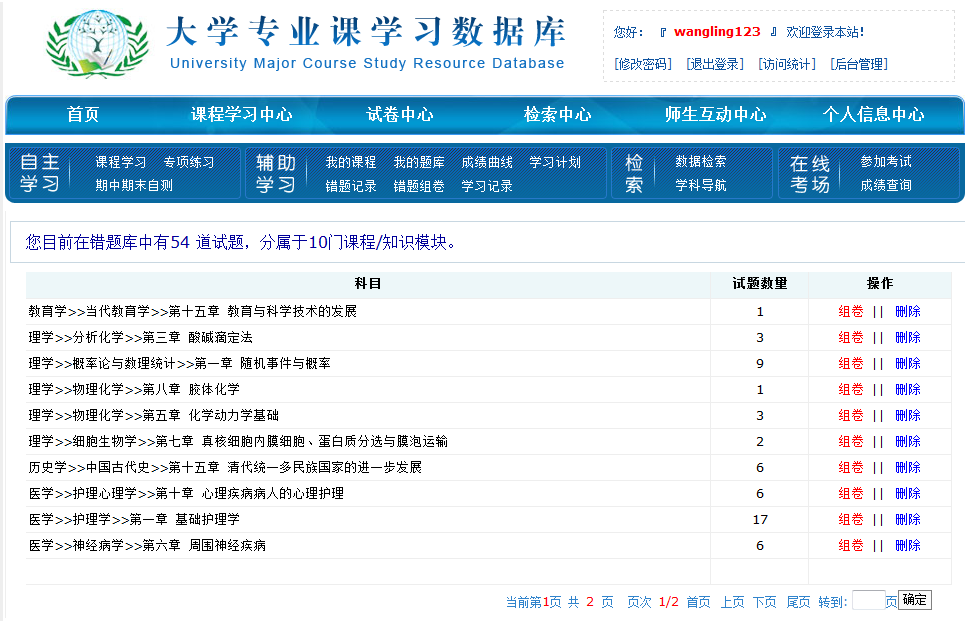Click the 退出登录 link
The image size is (968, 621).
(x=715, y=64)
